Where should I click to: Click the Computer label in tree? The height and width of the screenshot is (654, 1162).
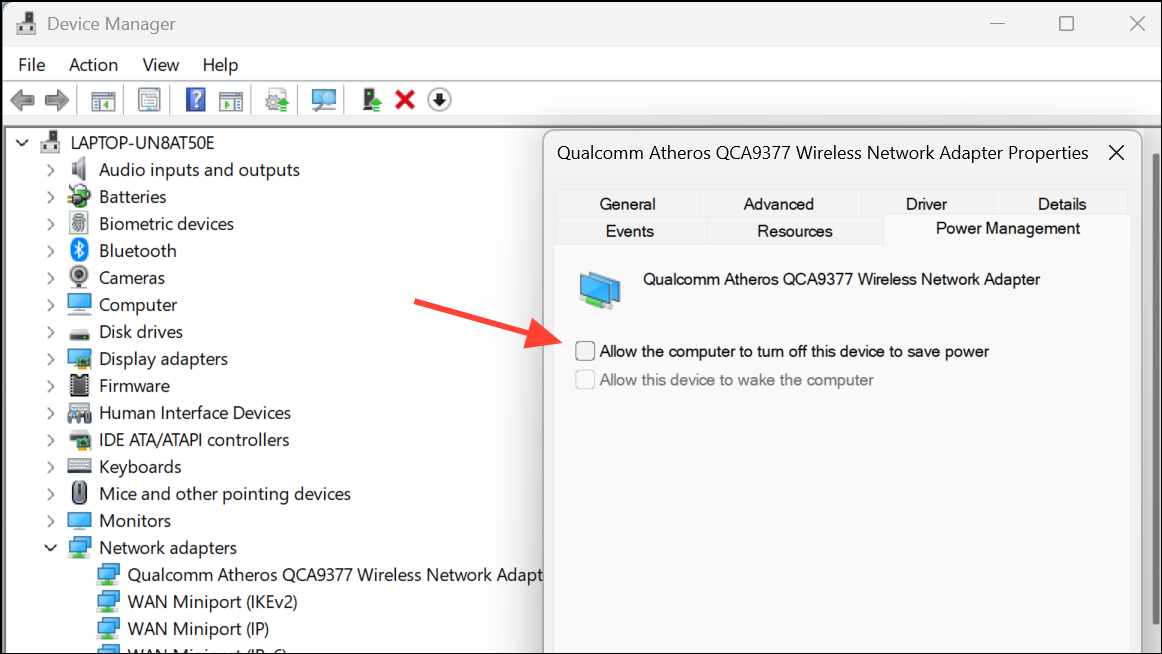click(138, 305)
